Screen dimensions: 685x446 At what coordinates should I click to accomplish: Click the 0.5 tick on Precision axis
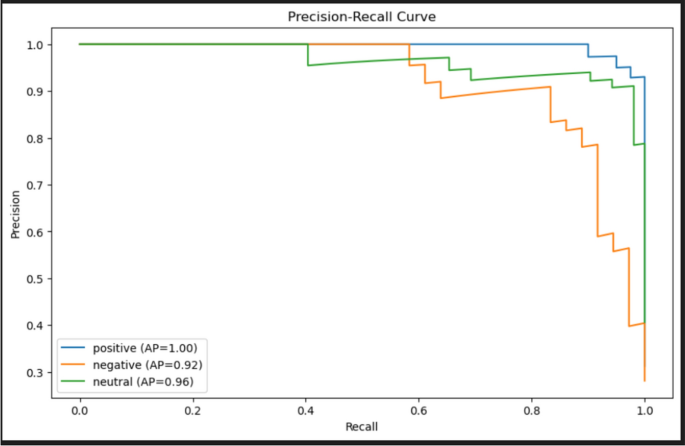tap(36, 279)
